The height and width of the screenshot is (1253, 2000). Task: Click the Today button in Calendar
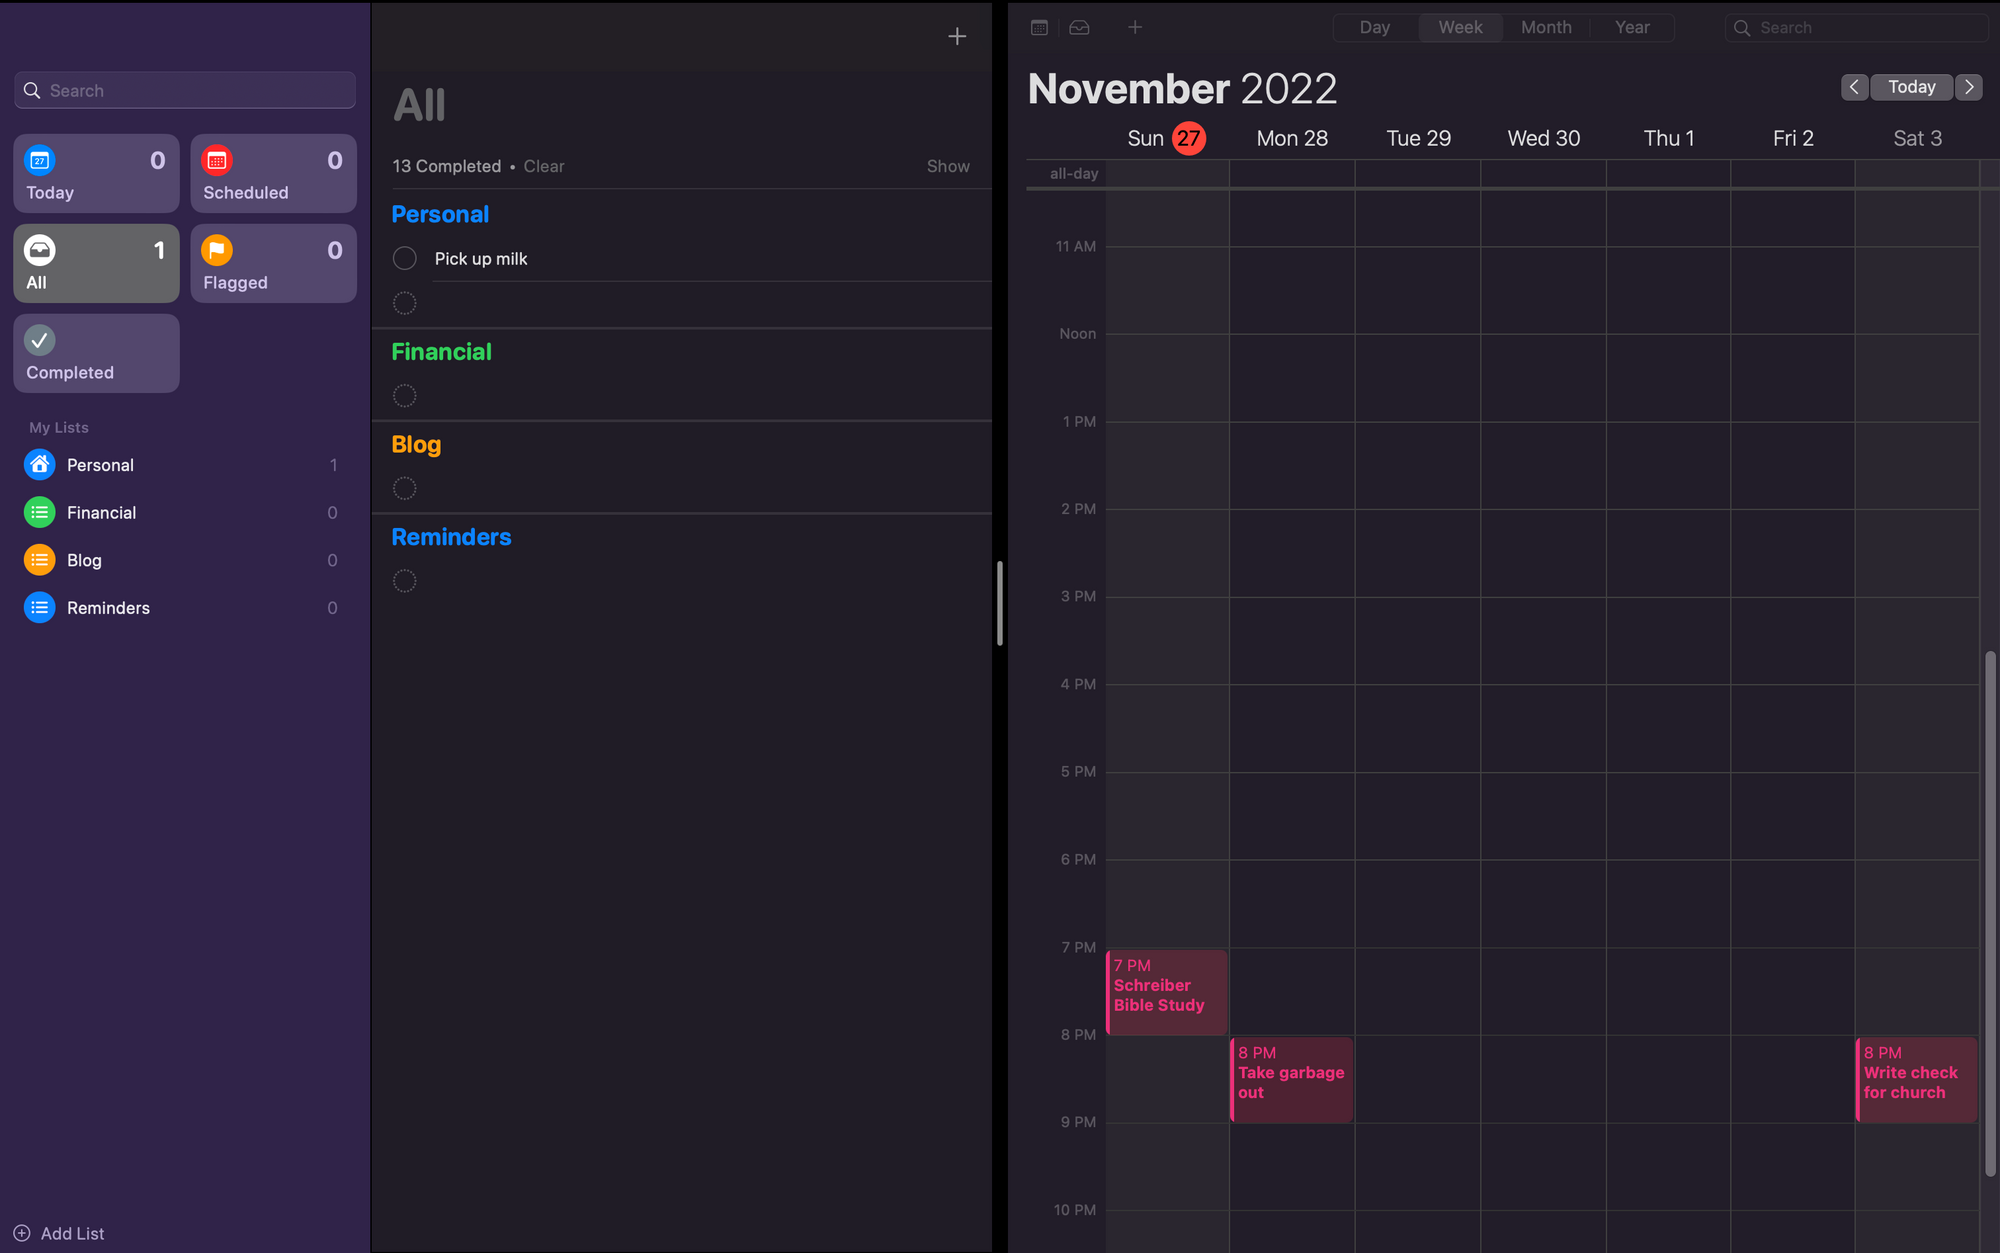[x=1911, y=87]
